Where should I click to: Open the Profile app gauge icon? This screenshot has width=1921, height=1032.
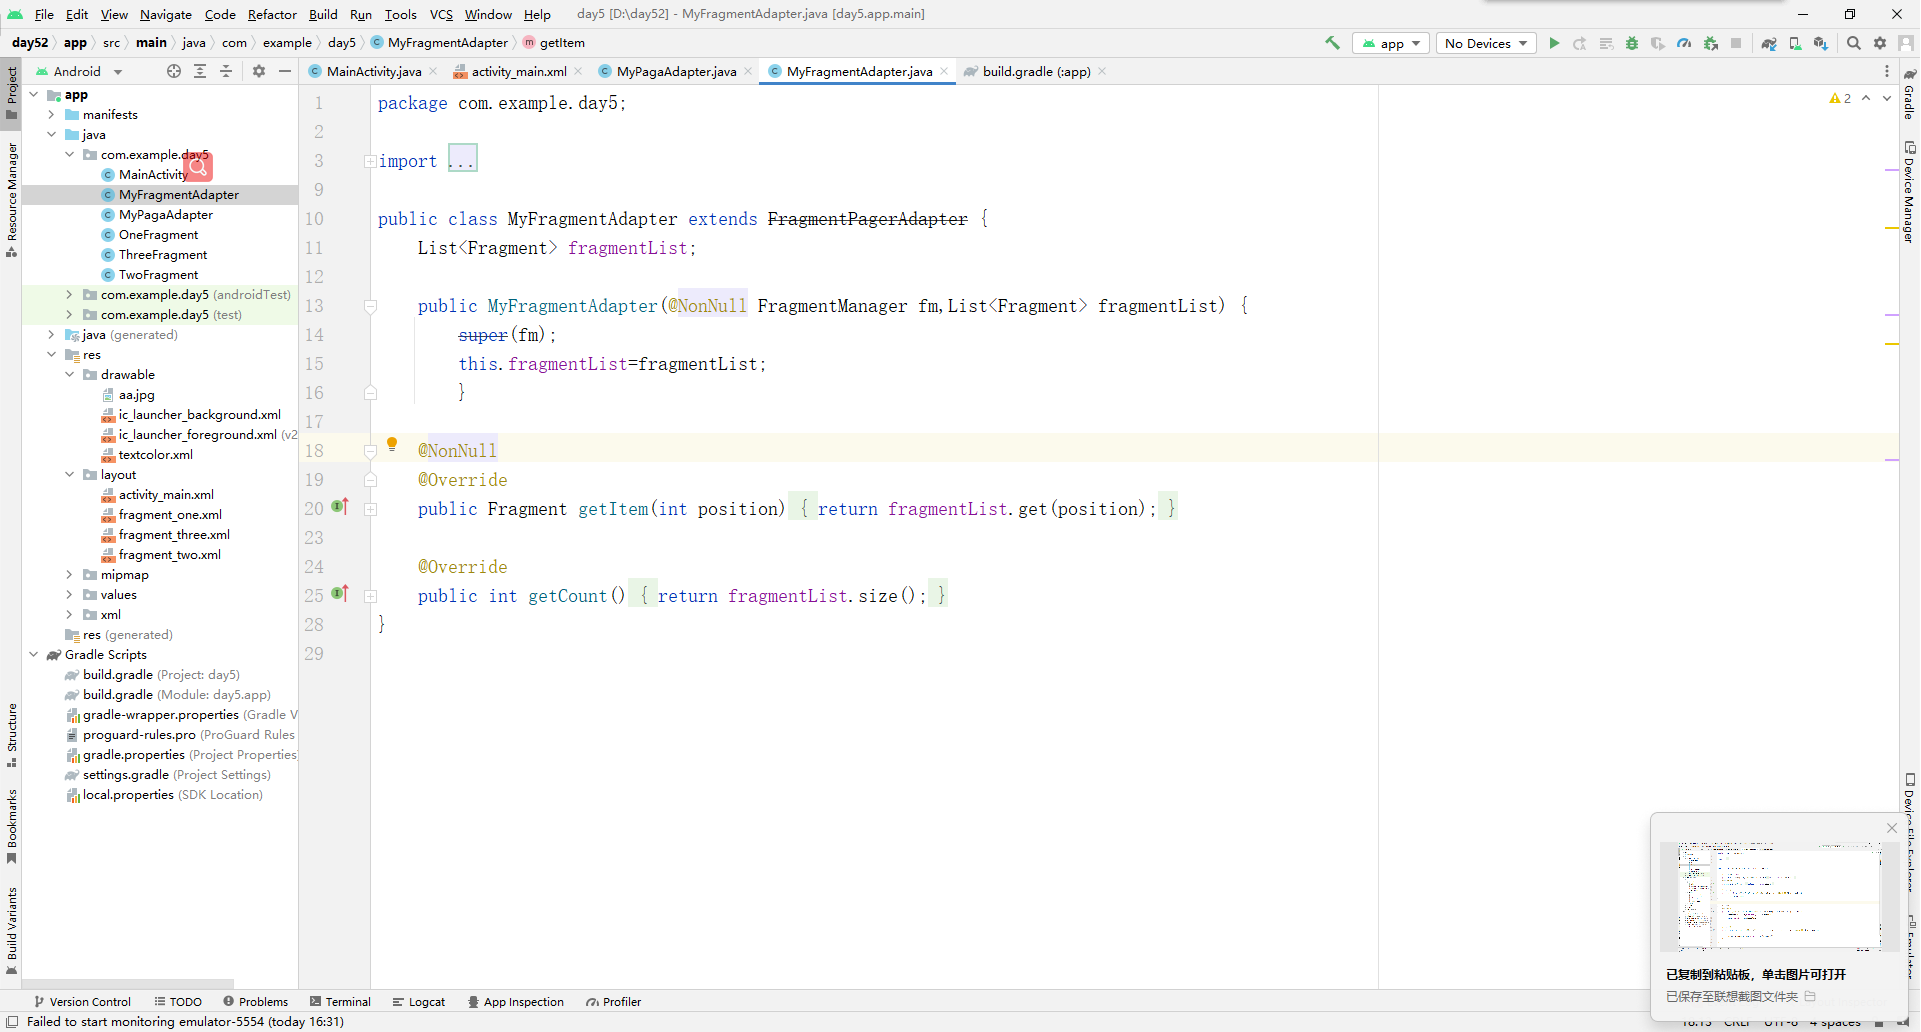(1684, 43)
